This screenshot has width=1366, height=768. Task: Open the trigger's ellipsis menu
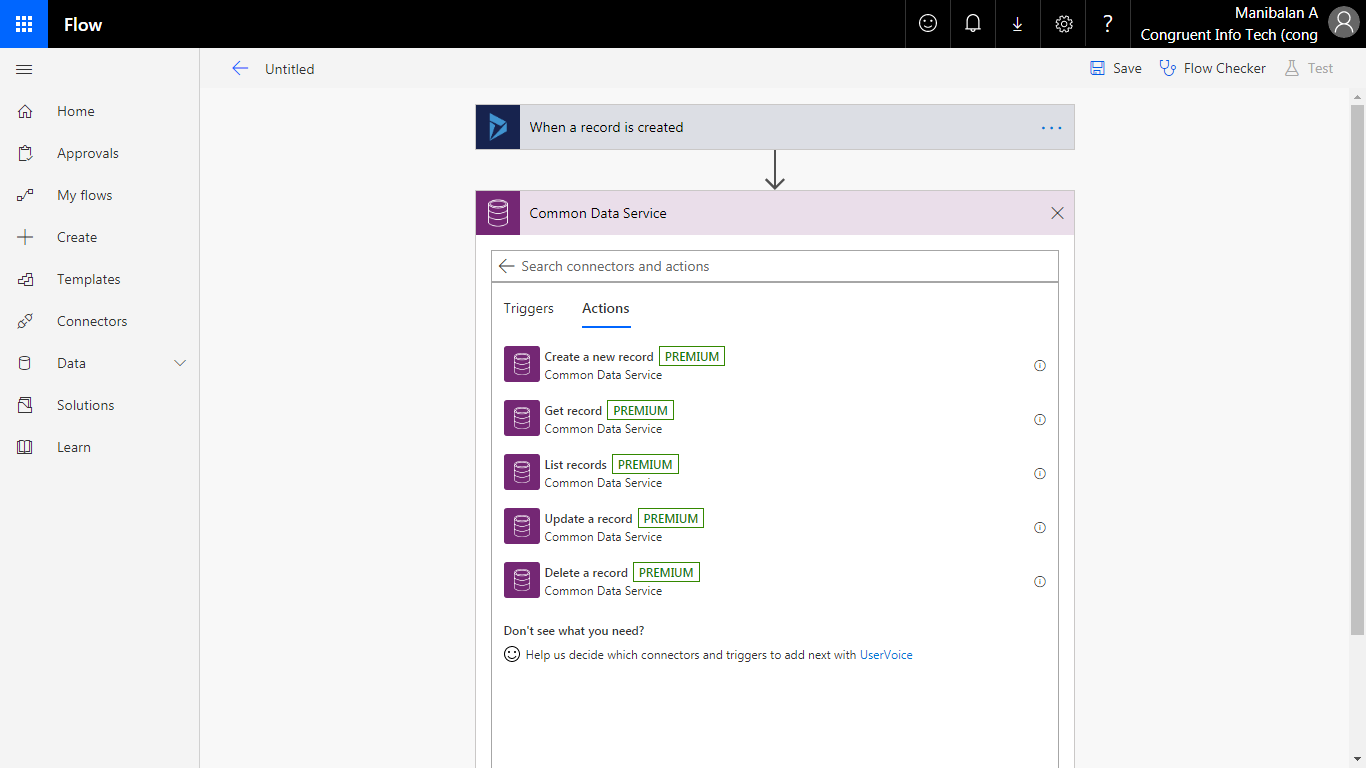(1052, 128)
